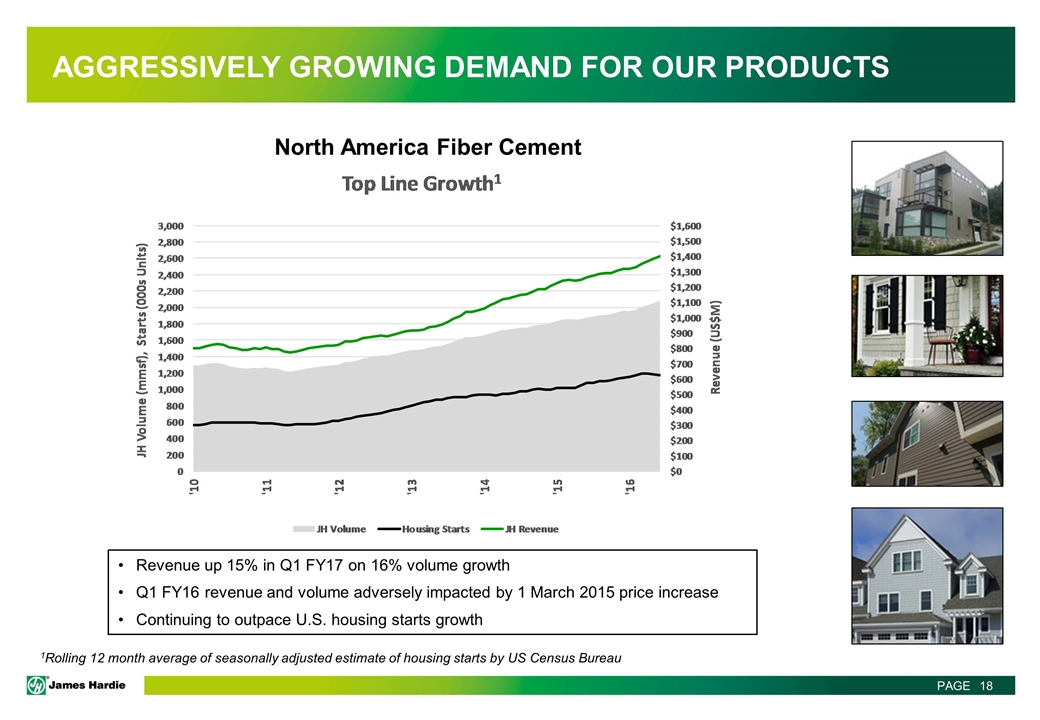The image size is (1040, 720).
Task: Open the brown siding close-up photo
Action: pos(927,444)
